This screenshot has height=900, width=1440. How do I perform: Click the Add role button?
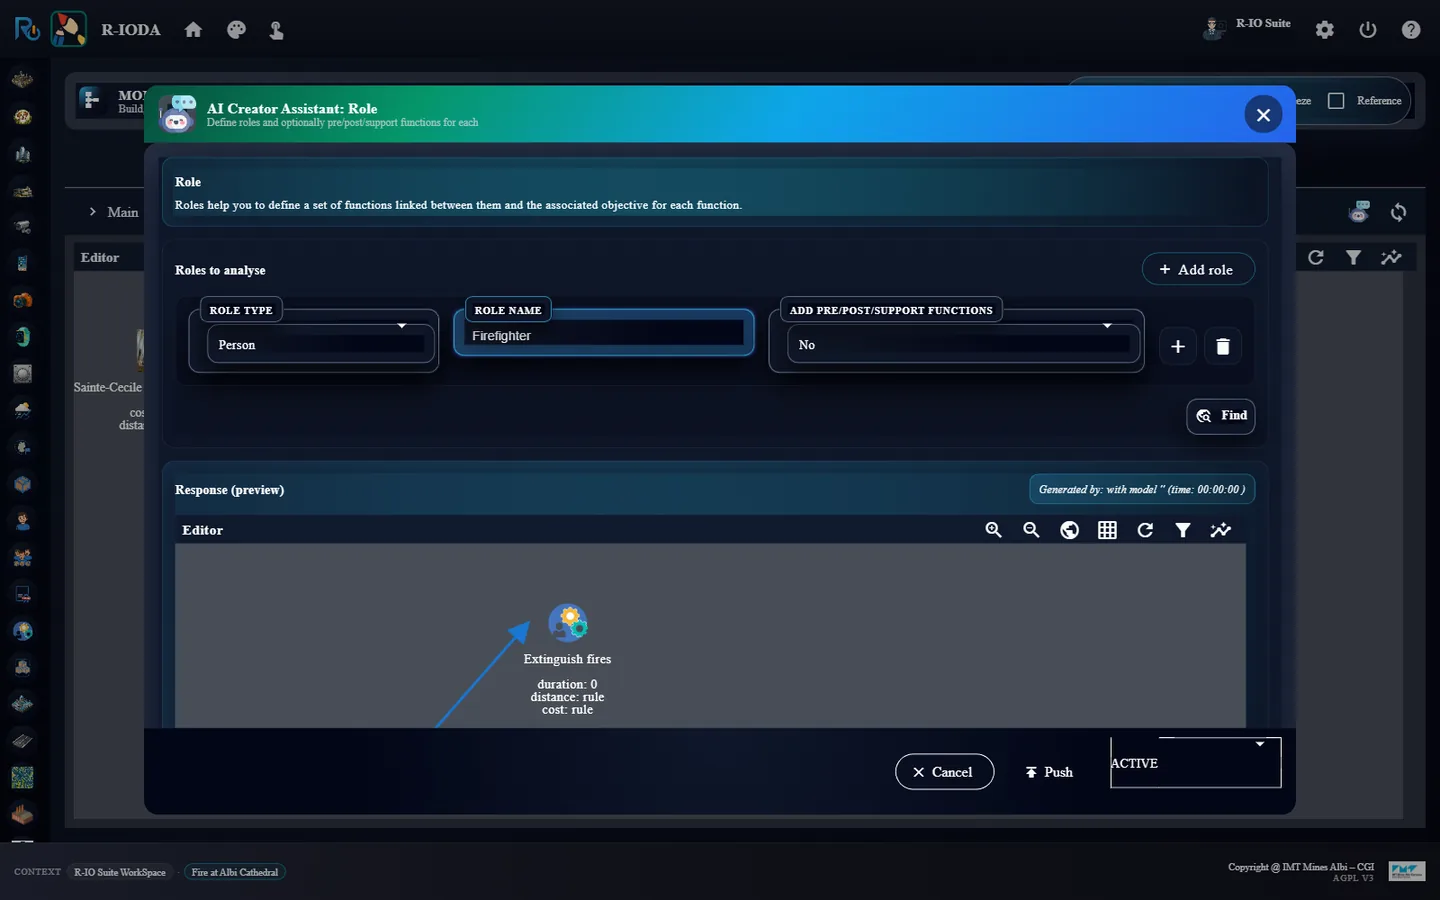[x=1197, y=269]
